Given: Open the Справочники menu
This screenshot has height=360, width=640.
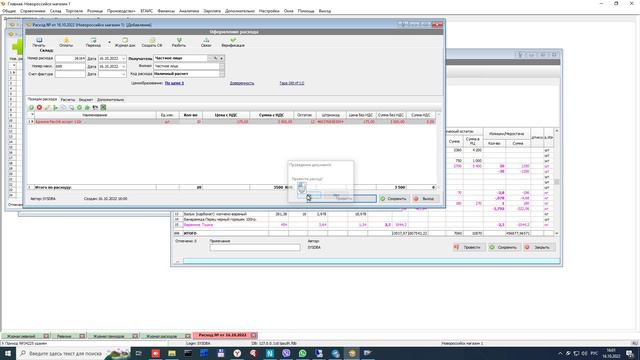Looking at the screenshot, I should 33,11.
